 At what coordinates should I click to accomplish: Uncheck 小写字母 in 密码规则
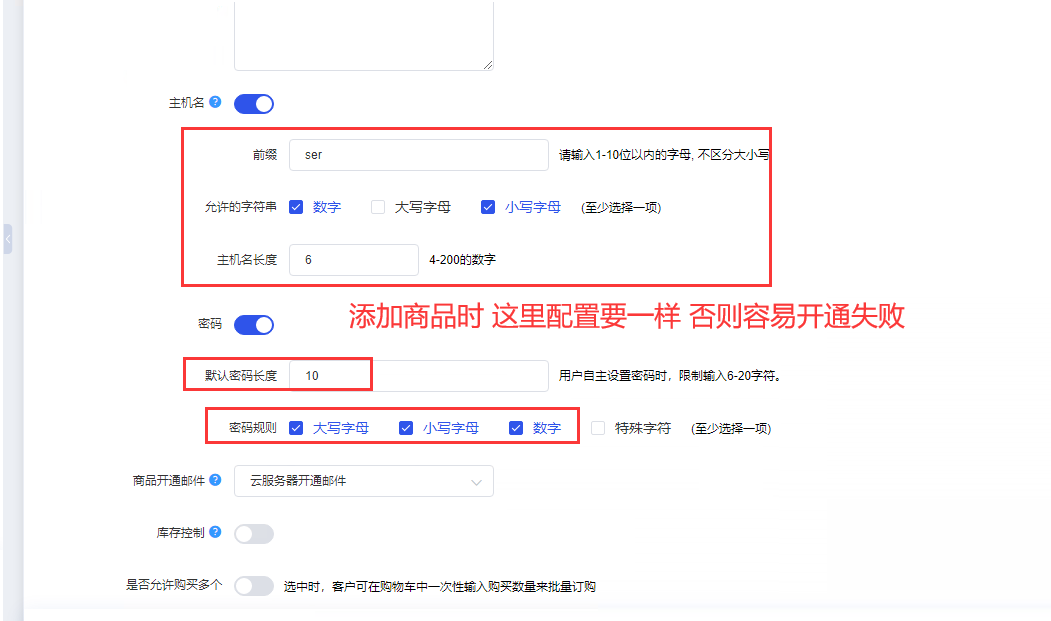(x=406, y=428)
